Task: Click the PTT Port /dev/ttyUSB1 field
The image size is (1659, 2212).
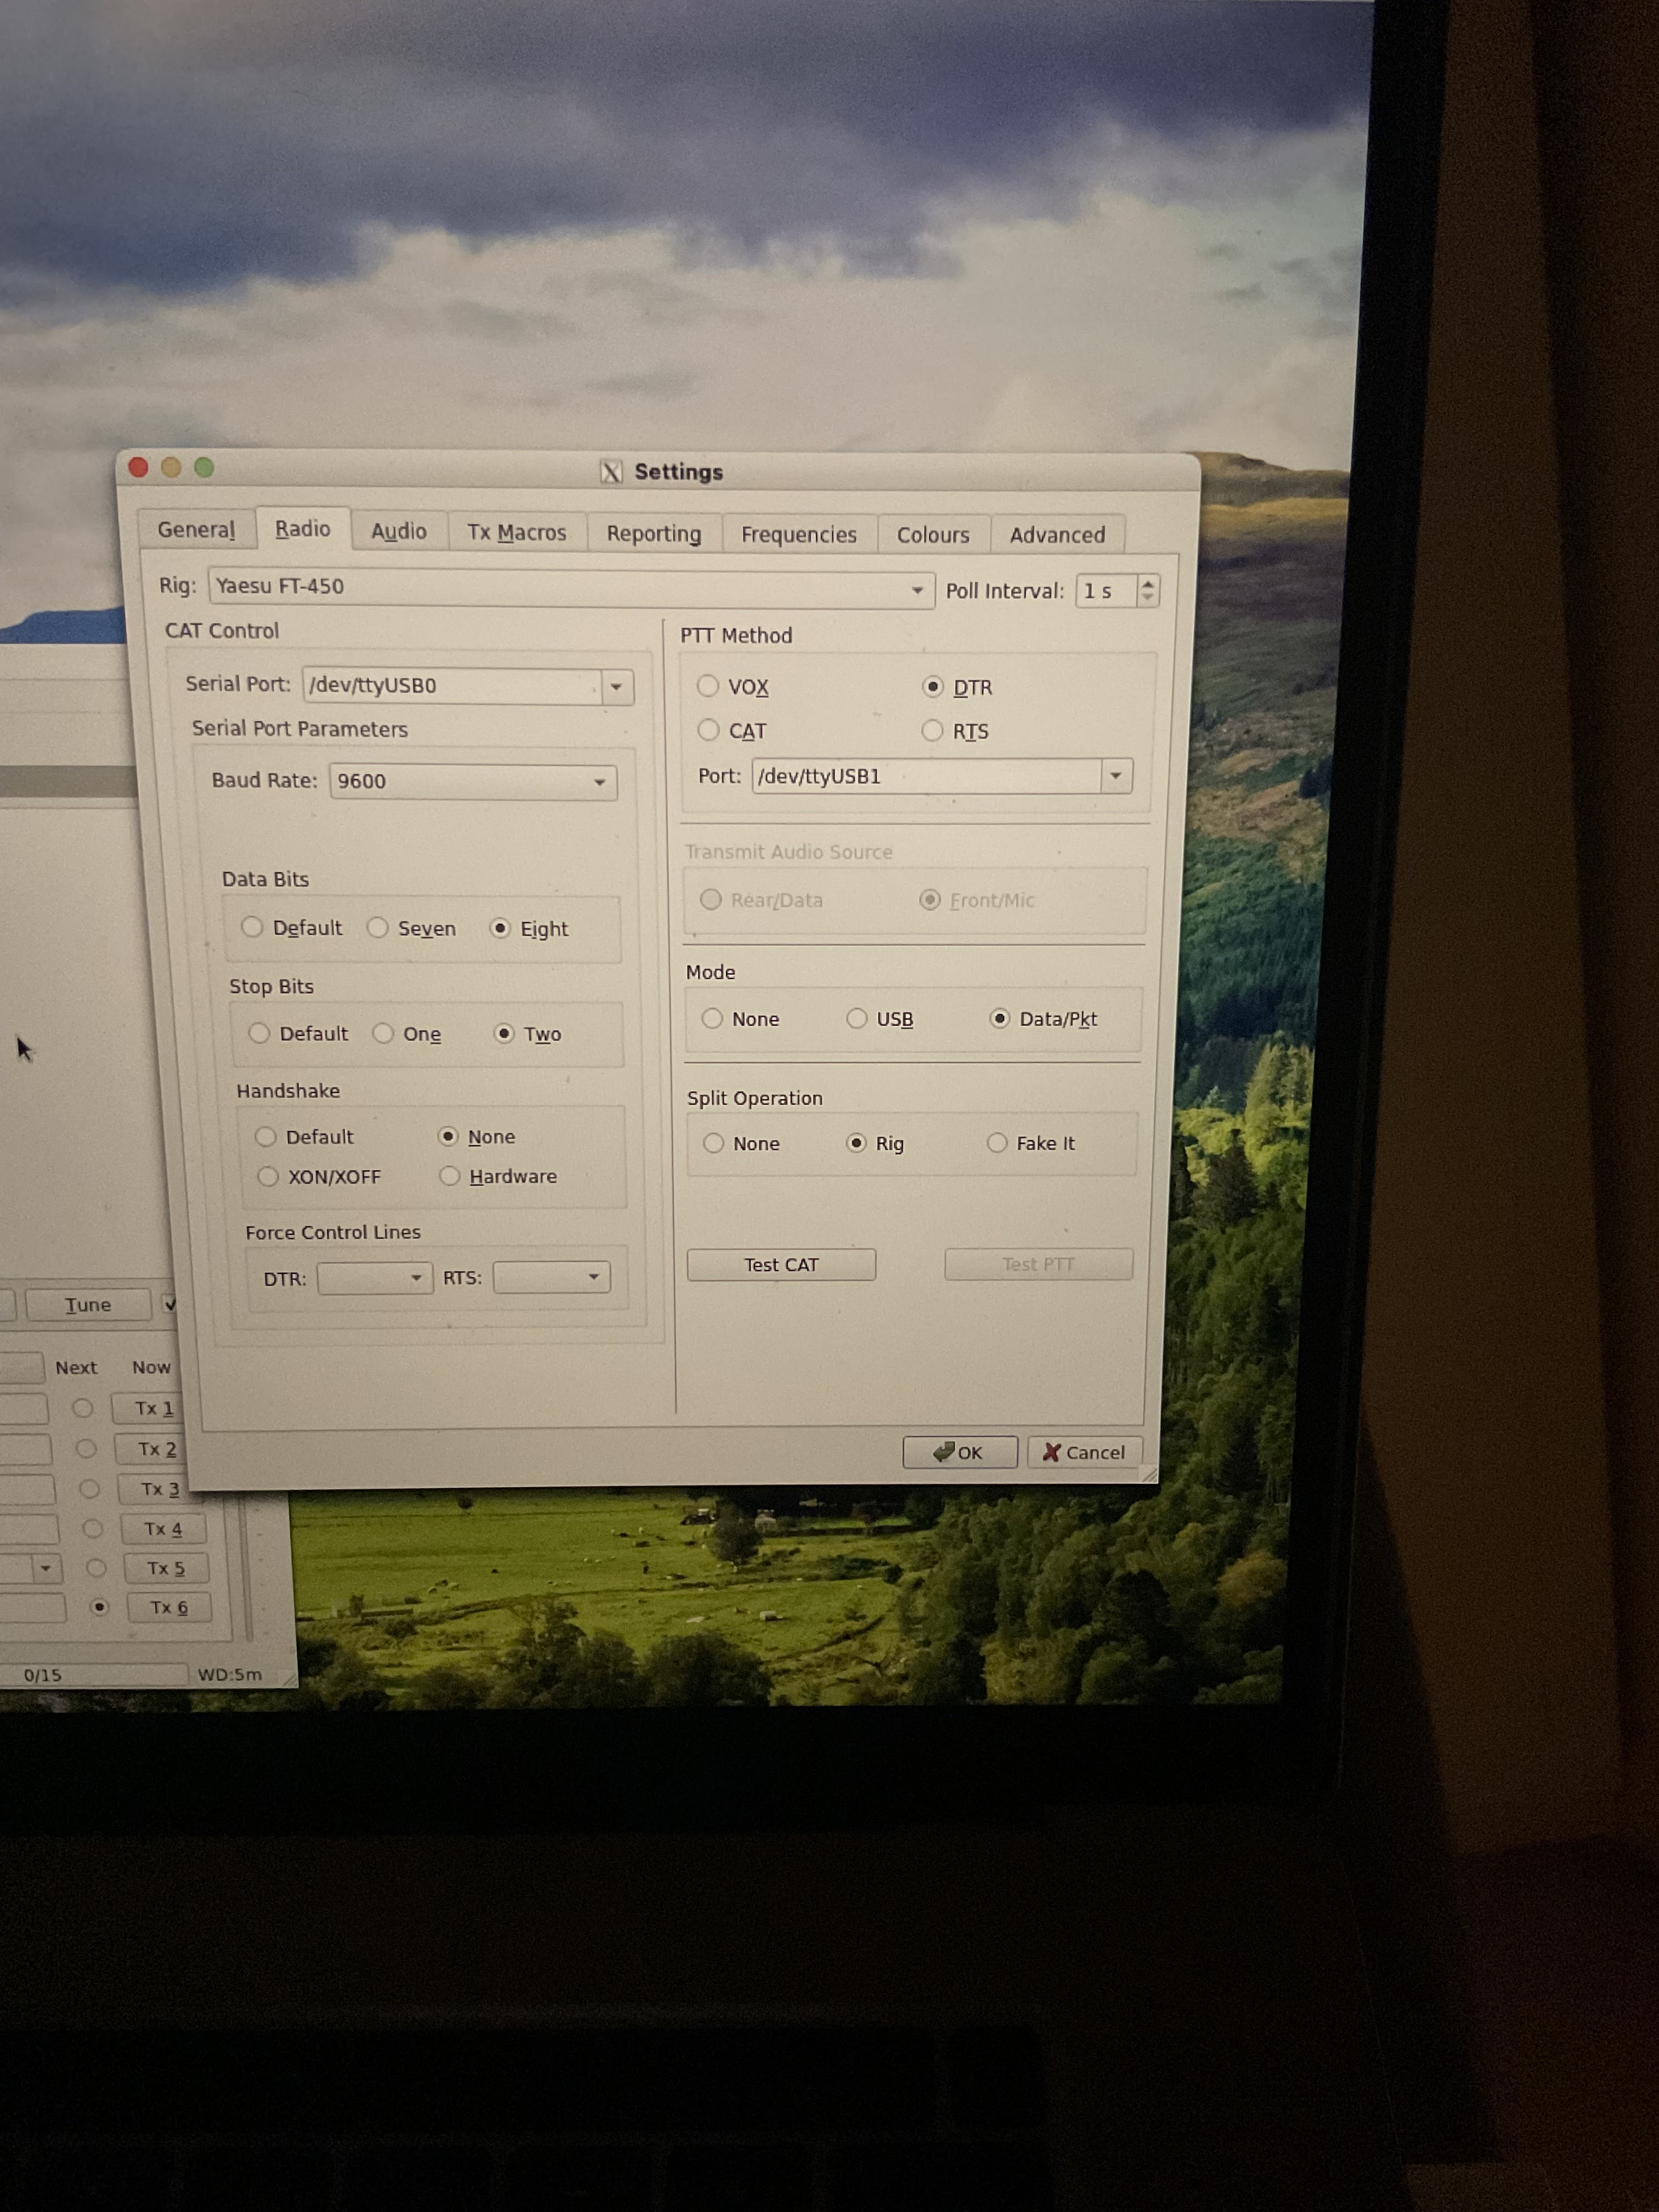Action: pos(926,776)
